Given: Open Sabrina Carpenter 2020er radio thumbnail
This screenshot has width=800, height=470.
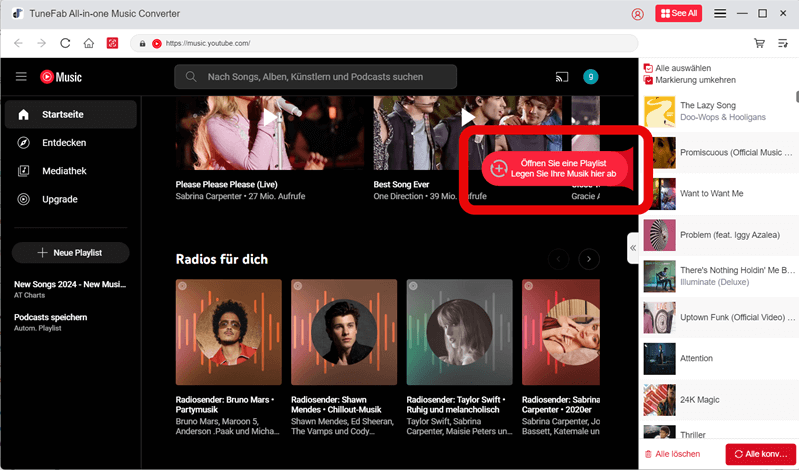Looking at the screenshot, I should [x=561, y=332].
